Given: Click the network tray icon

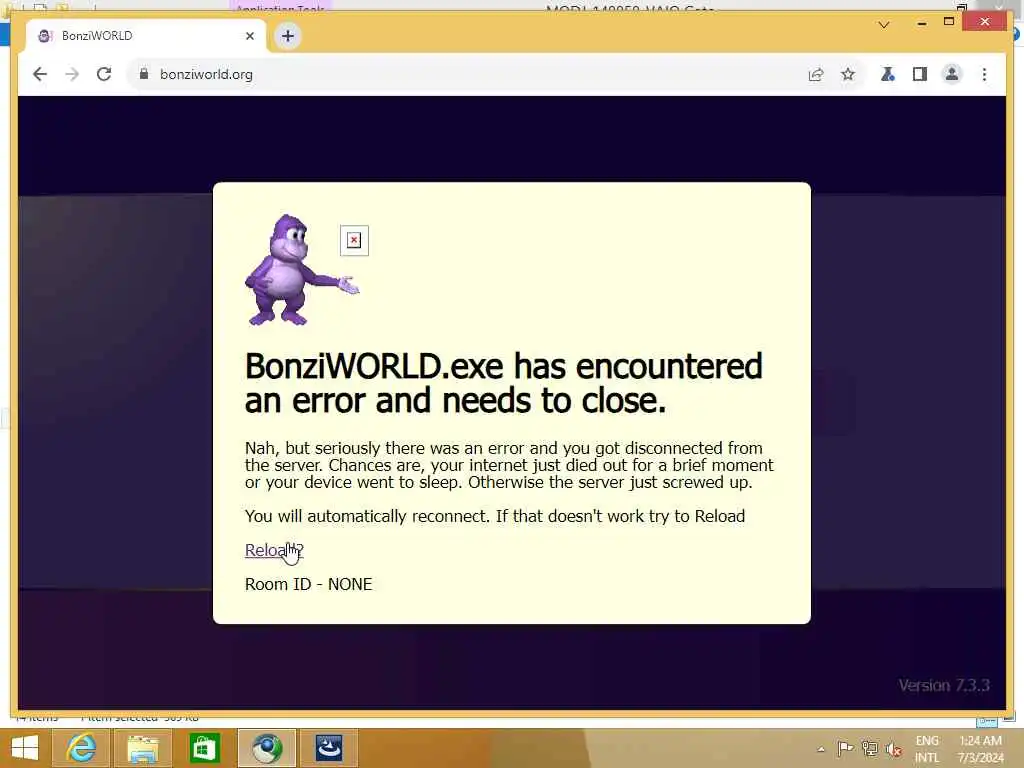Looking at the screenshot, I should pyautogui.click(x=869, y=748).
